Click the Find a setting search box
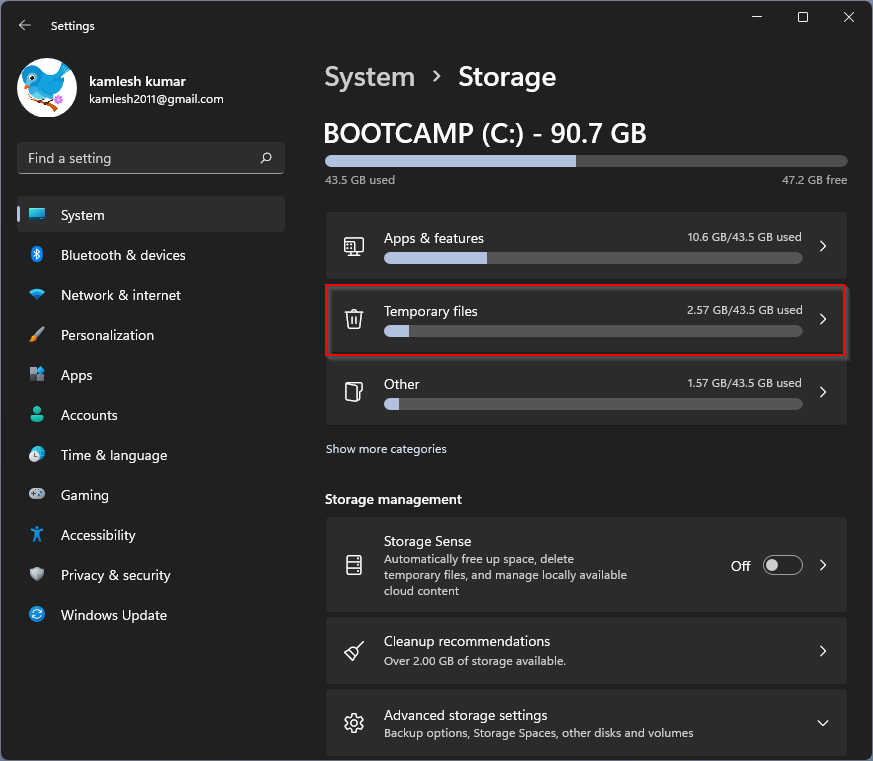 click(x=140, y=158)
